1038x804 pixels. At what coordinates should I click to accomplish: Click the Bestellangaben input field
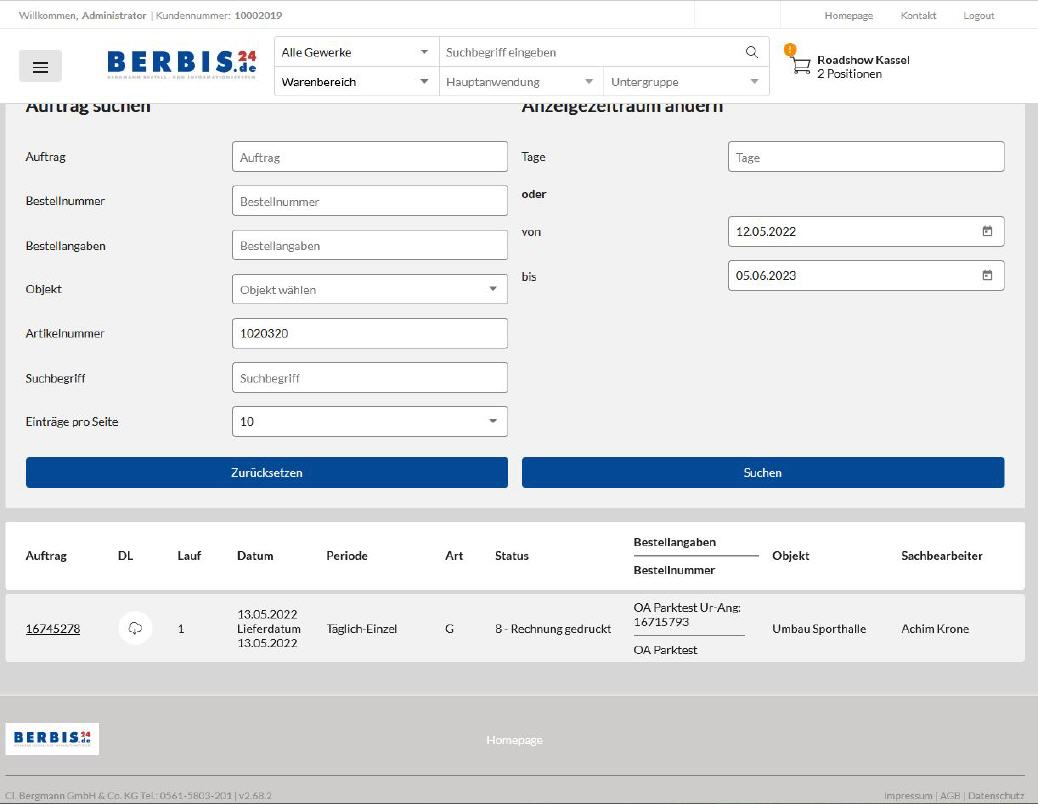369,246
